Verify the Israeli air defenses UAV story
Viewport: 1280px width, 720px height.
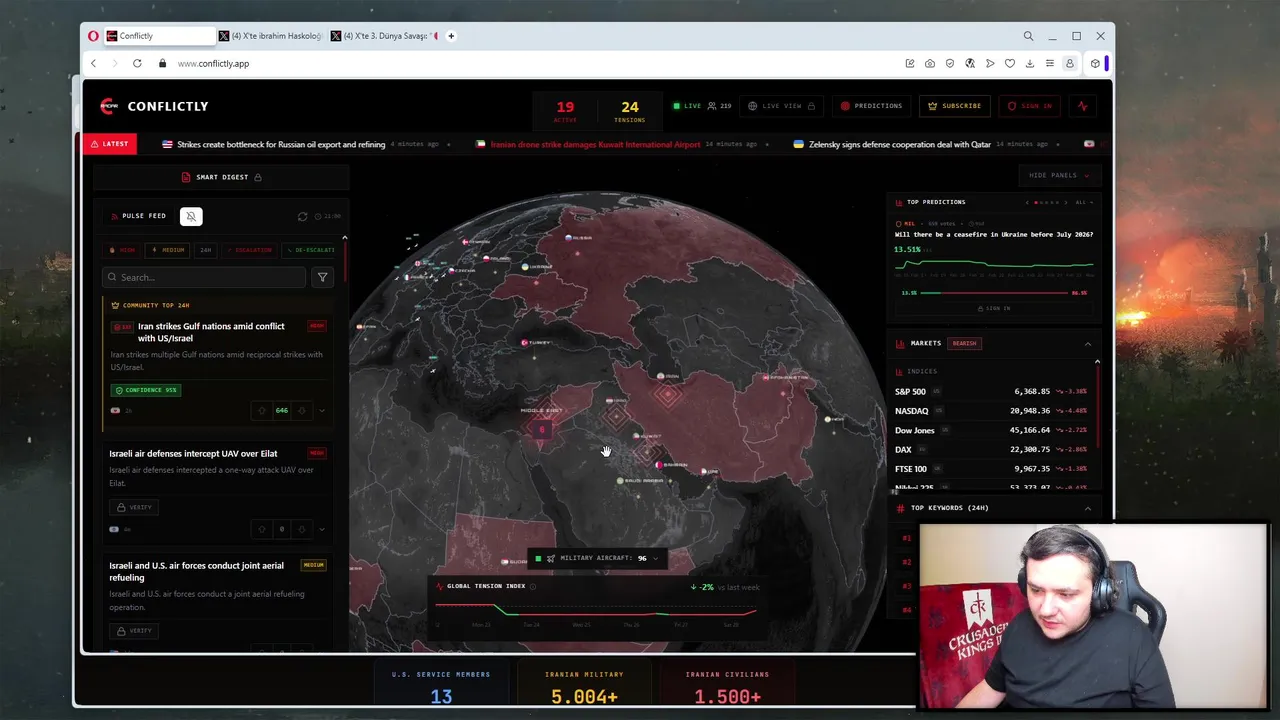point(134,507)
